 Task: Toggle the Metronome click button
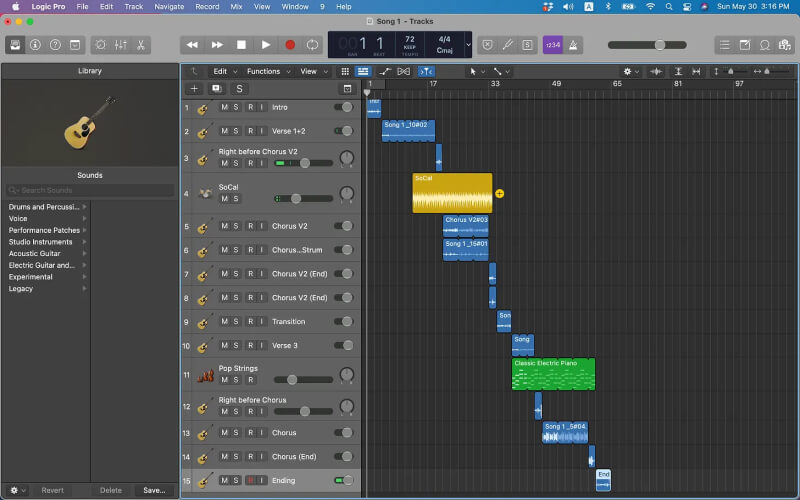click(x=573, y=45)
